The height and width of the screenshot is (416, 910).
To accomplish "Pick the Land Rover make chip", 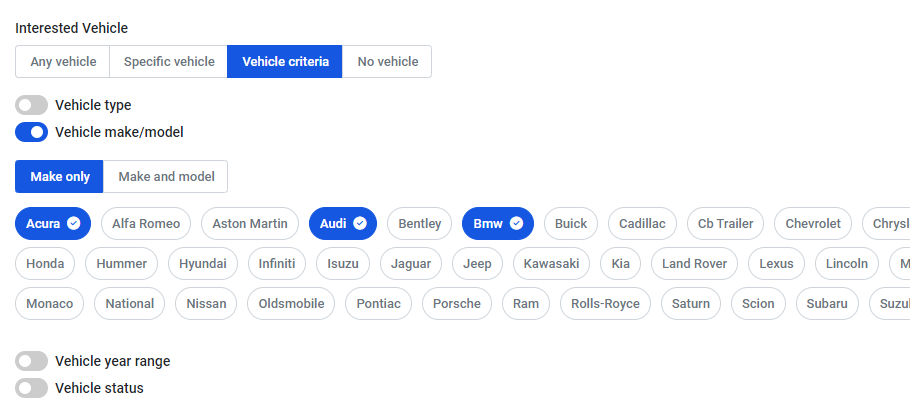I will point(694,263).
